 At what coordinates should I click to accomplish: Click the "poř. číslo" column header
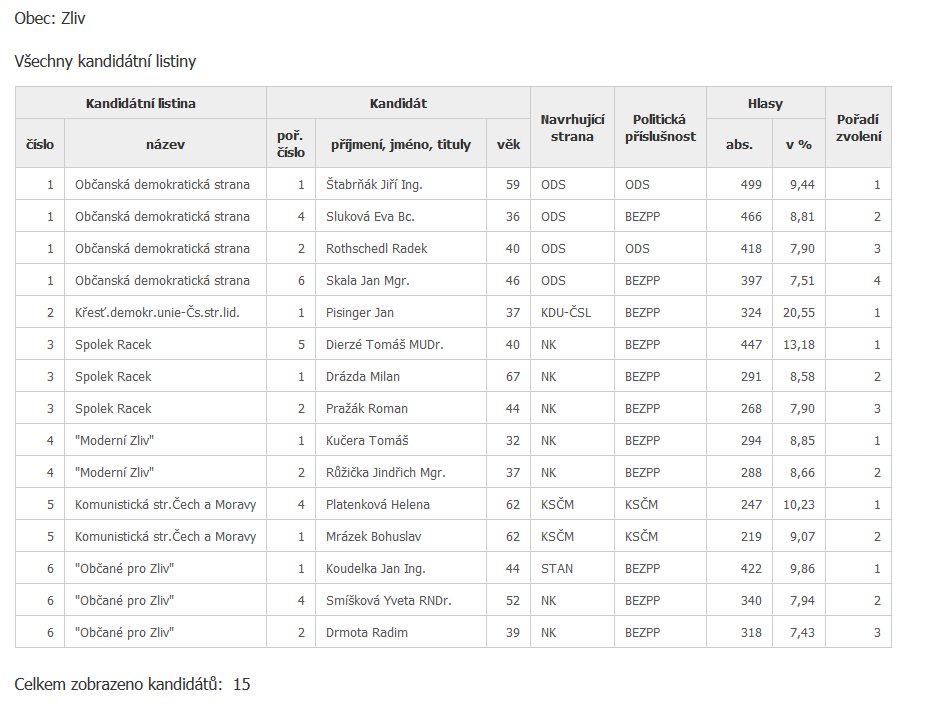291,144
